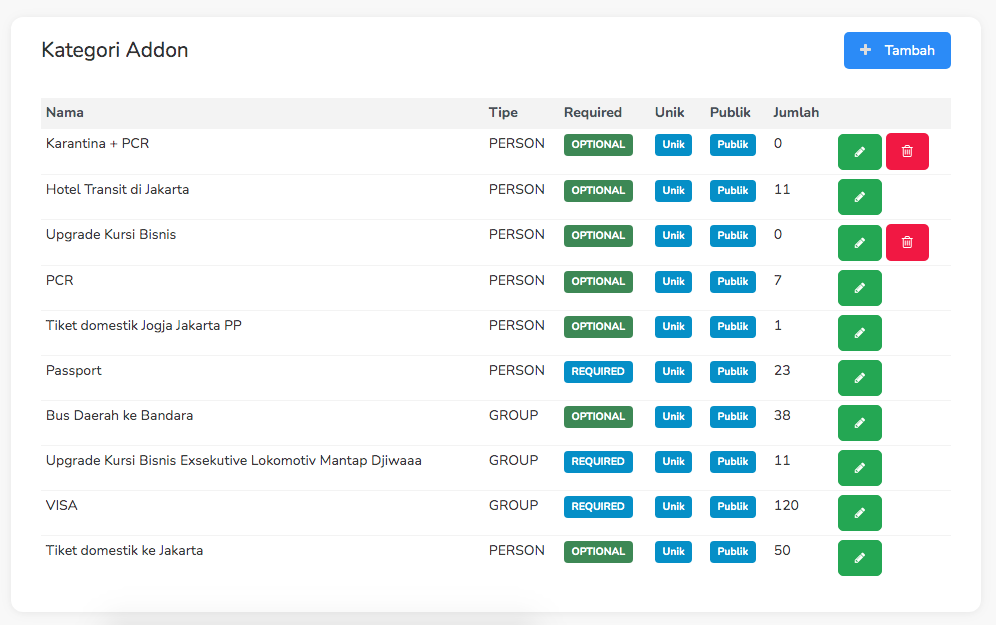Click the Publik badge for Bus Daerah

click(732, 417)
